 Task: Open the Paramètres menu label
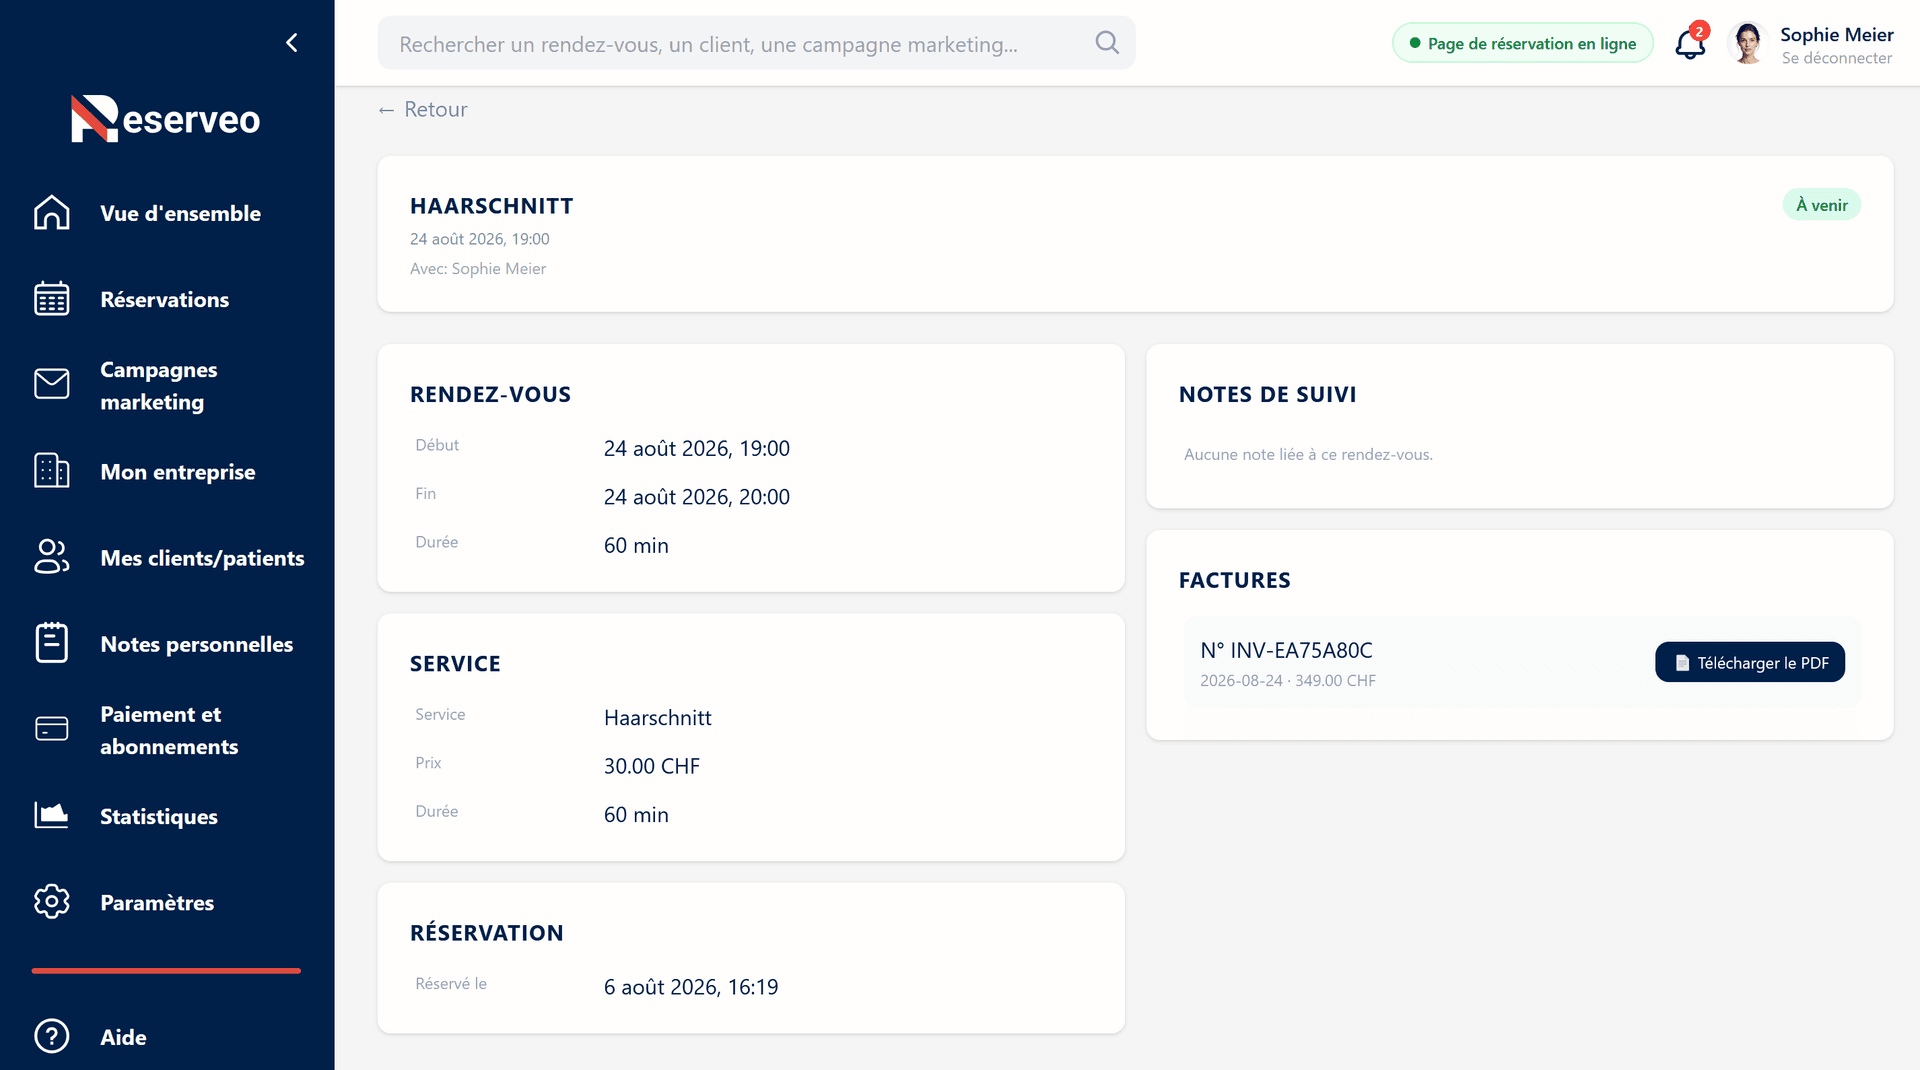[x=157, y=902]
